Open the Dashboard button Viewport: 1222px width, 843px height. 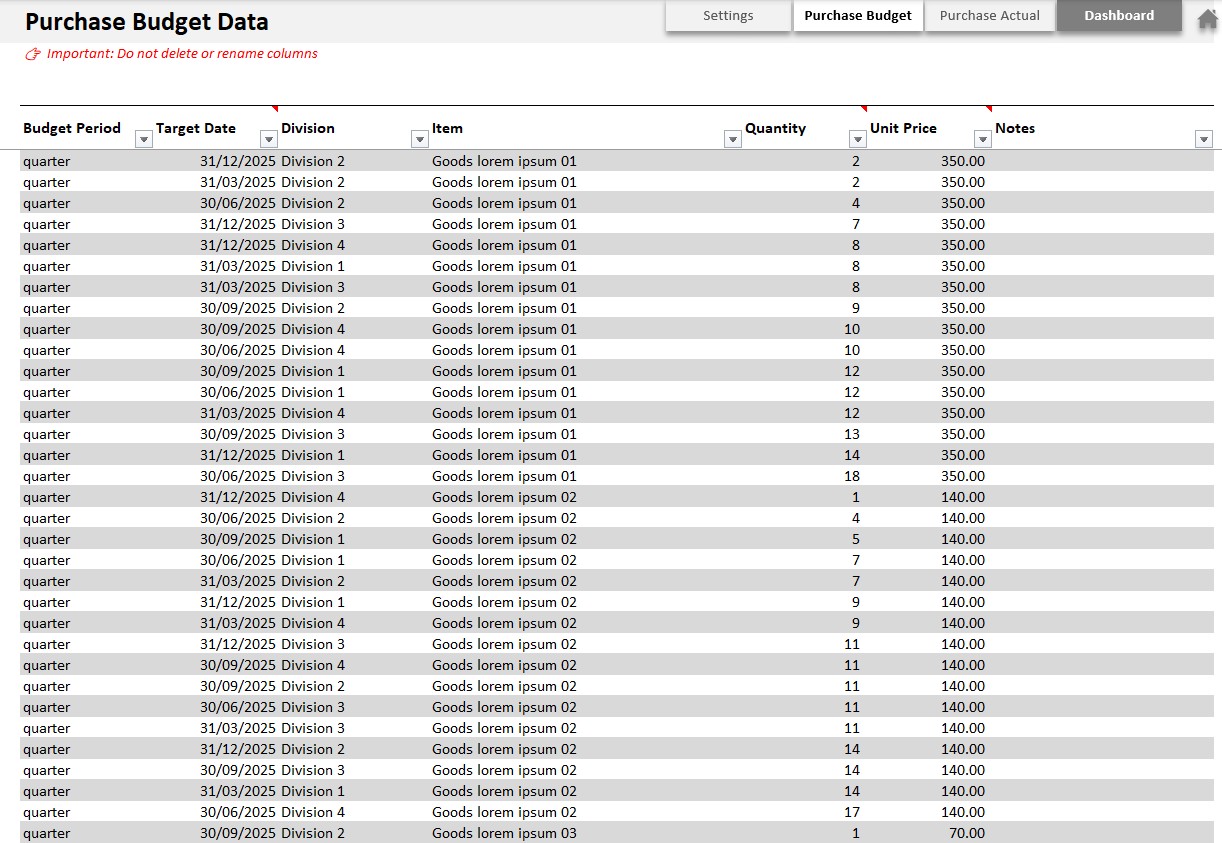(x=1119, y=16)
